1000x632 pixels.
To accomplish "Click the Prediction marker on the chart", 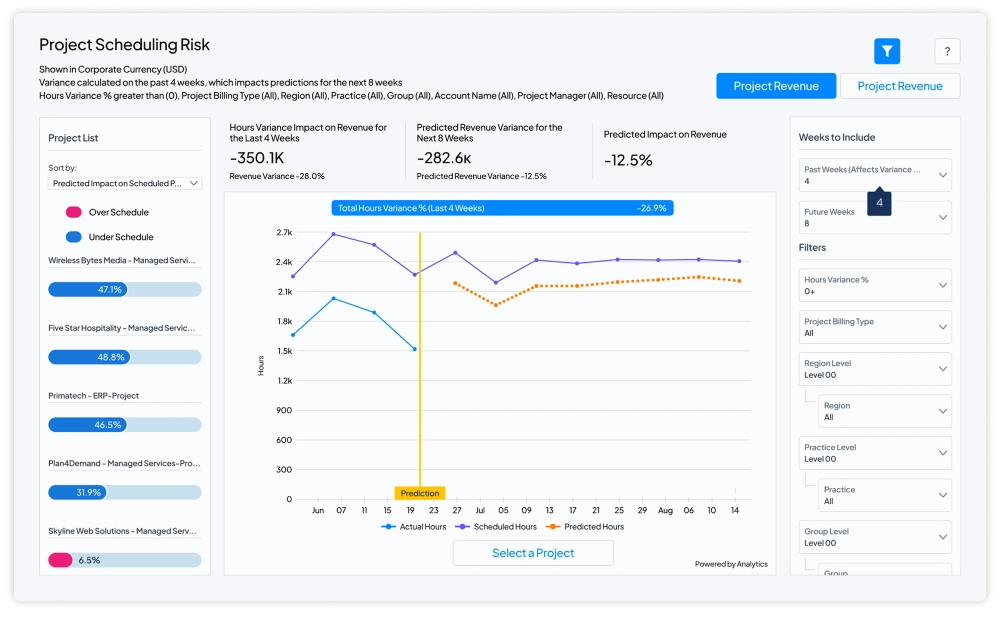I will [420, 493].
